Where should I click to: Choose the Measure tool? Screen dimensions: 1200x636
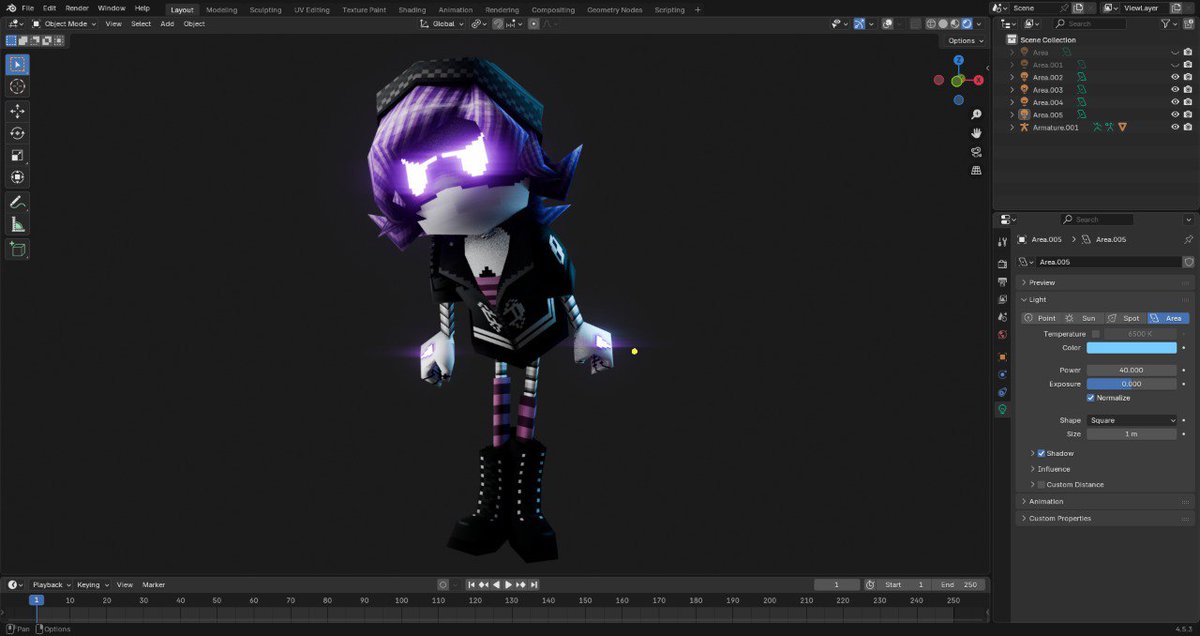coord(18,224)
